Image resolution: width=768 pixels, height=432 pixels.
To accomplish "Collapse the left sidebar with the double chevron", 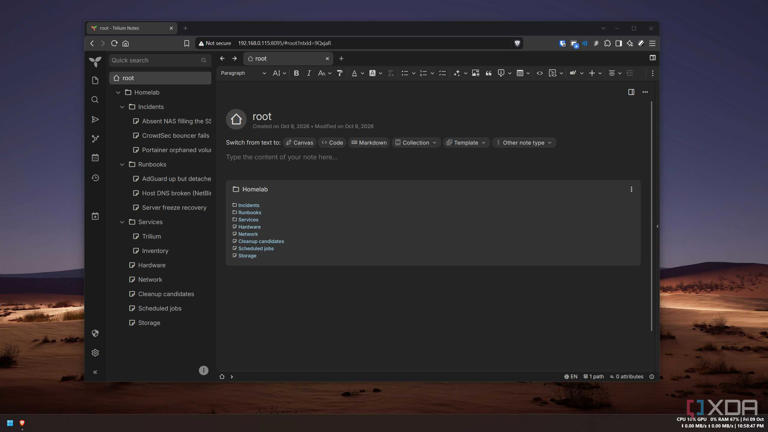I will tap(96, 372).
